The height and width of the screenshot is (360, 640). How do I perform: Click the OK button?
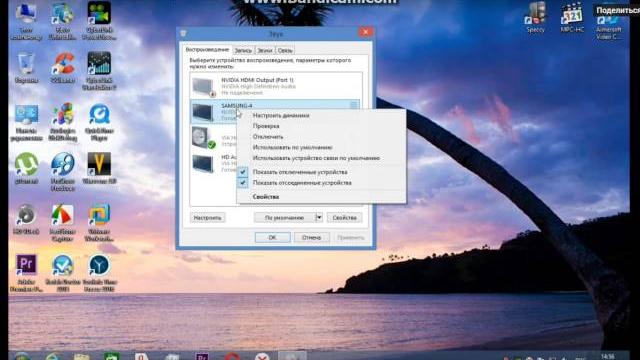272,238
